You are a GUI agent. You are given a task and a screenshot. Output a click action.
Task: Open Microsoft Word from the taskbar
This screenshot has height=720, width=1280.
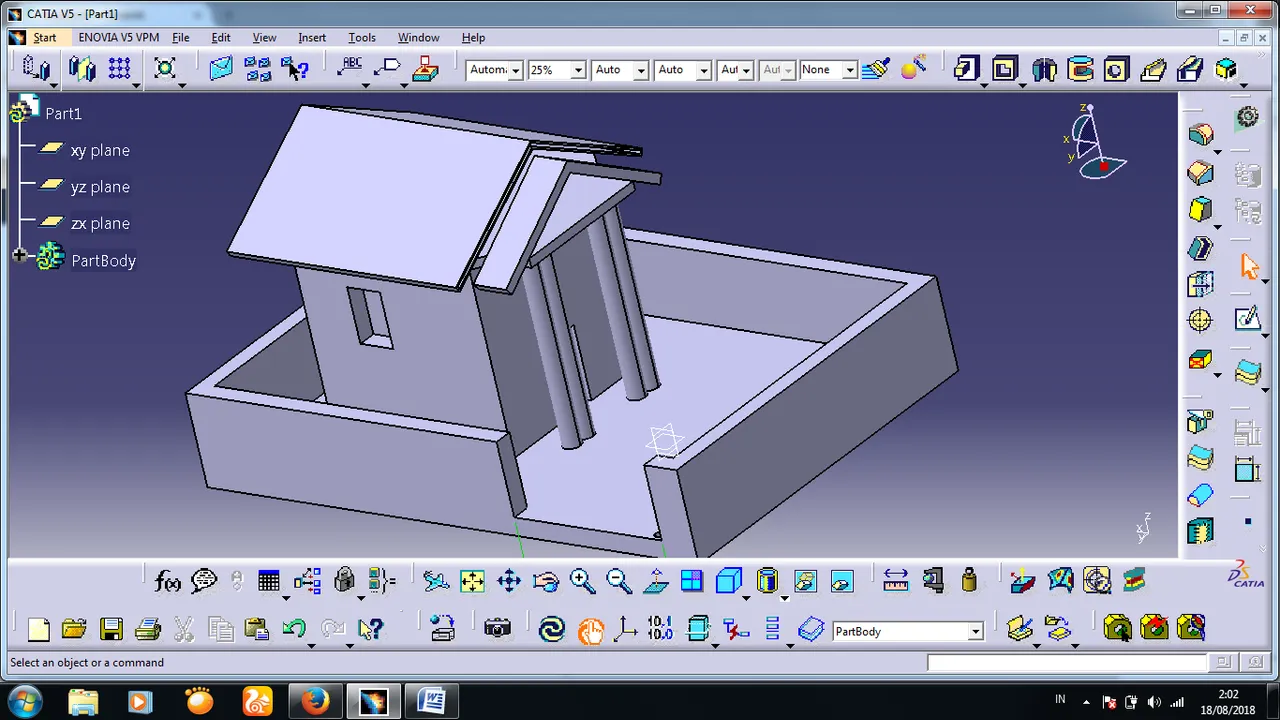point(431,701)
